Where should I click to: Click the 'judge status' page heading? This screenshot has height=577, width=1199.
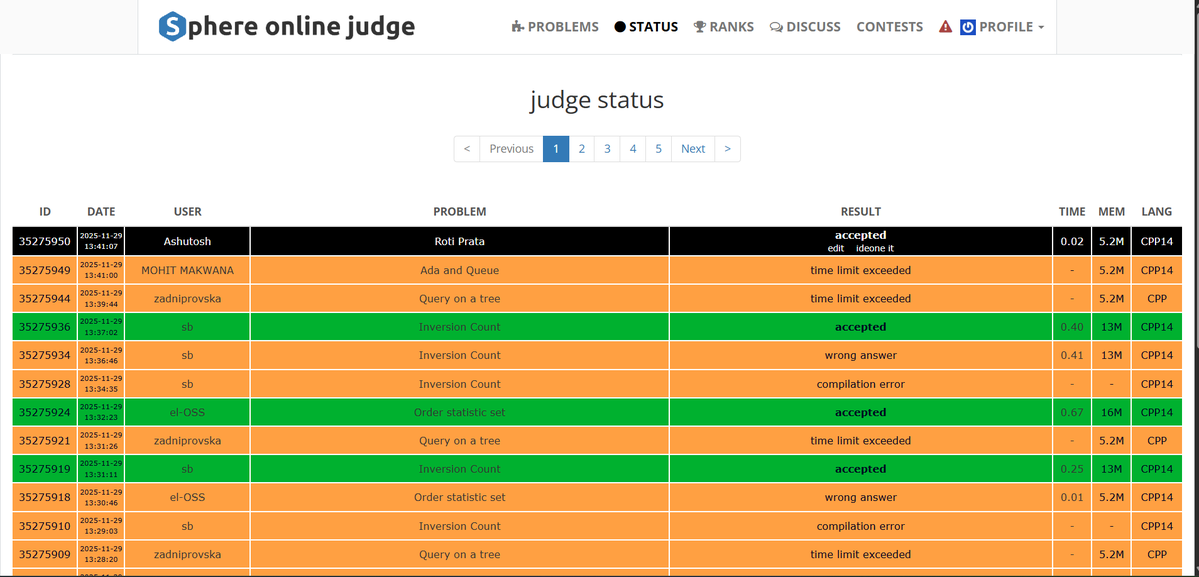(597, 100)
